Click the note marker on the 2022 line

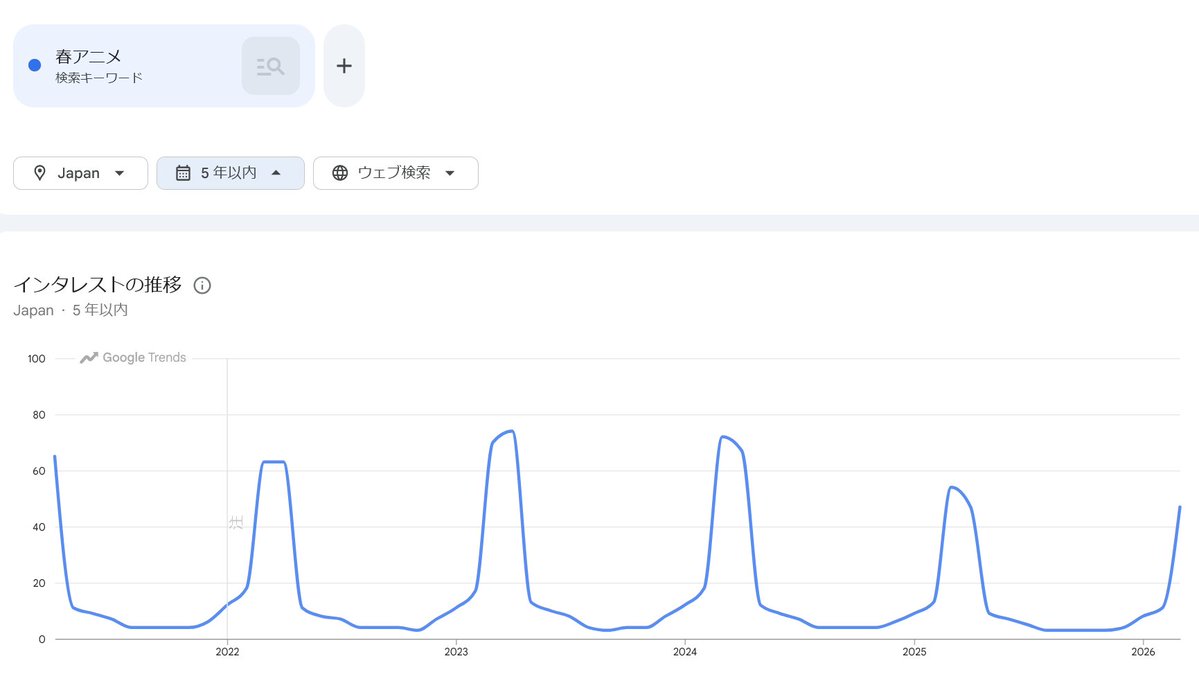(x=235, y=522)
